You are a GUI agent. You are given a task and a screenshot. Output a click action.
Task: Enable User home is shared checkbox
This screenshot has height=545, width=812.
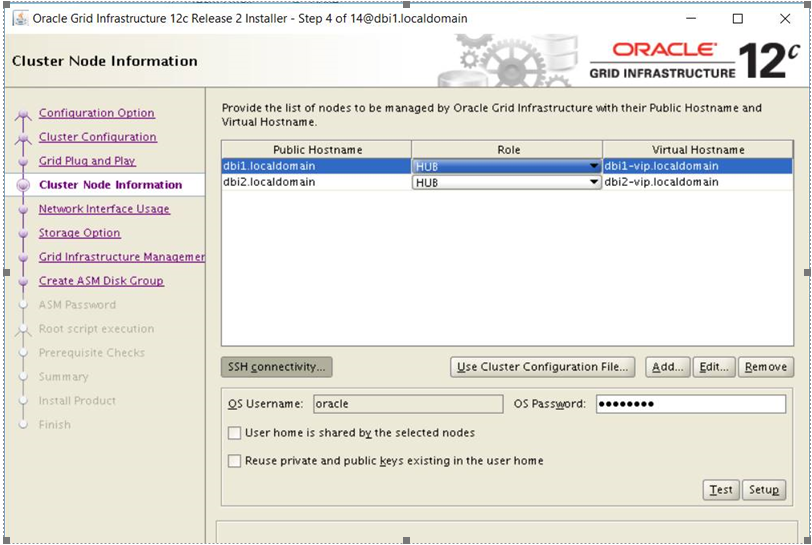[235, 433]
